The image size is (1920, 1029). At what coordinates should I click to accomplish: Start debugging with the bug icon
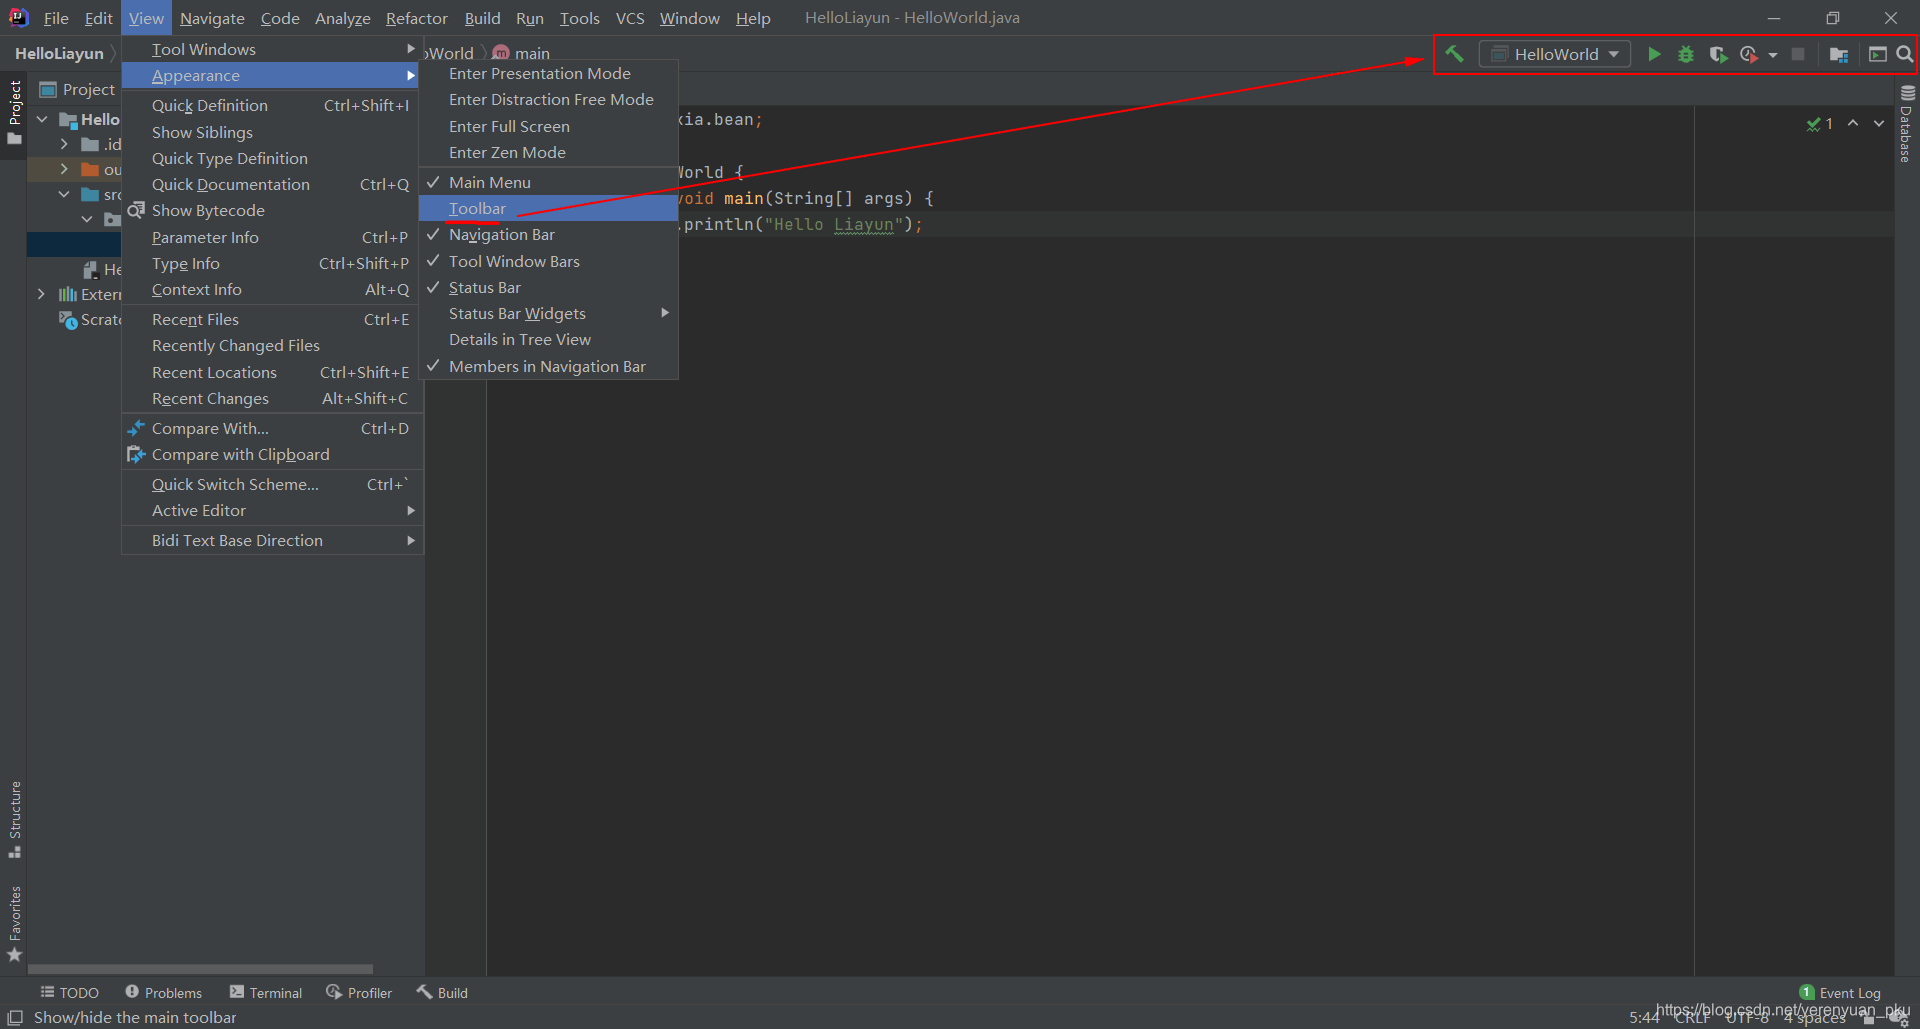point(1686,54)
